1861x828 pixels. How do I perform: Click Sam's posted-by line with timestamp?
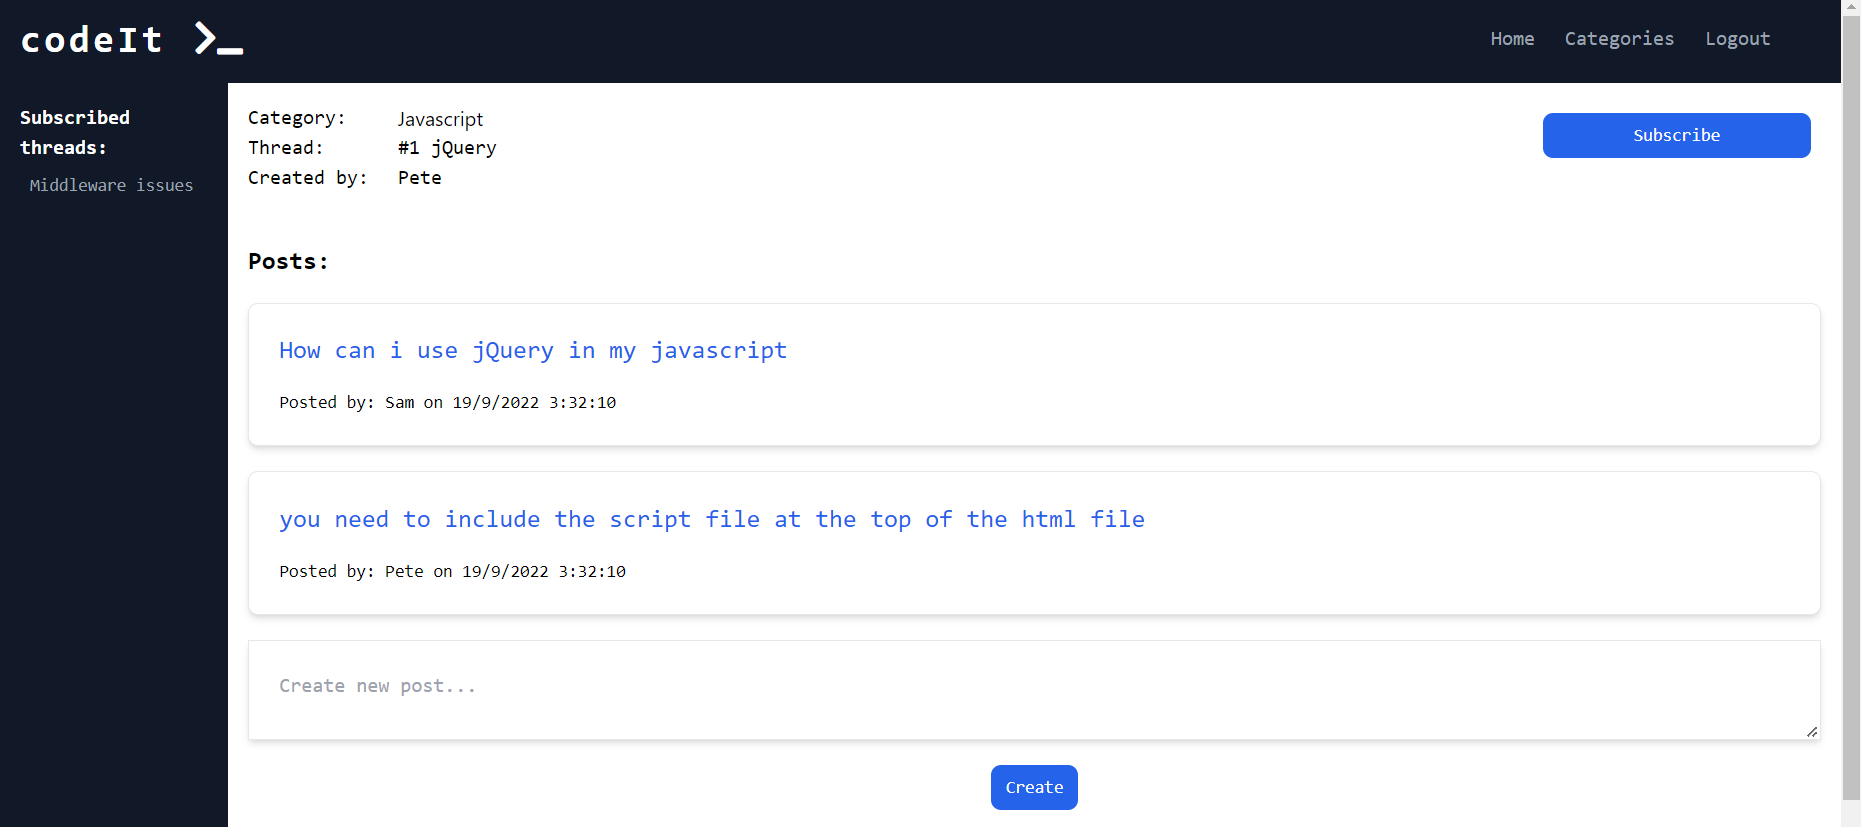[x=447, y=403]
